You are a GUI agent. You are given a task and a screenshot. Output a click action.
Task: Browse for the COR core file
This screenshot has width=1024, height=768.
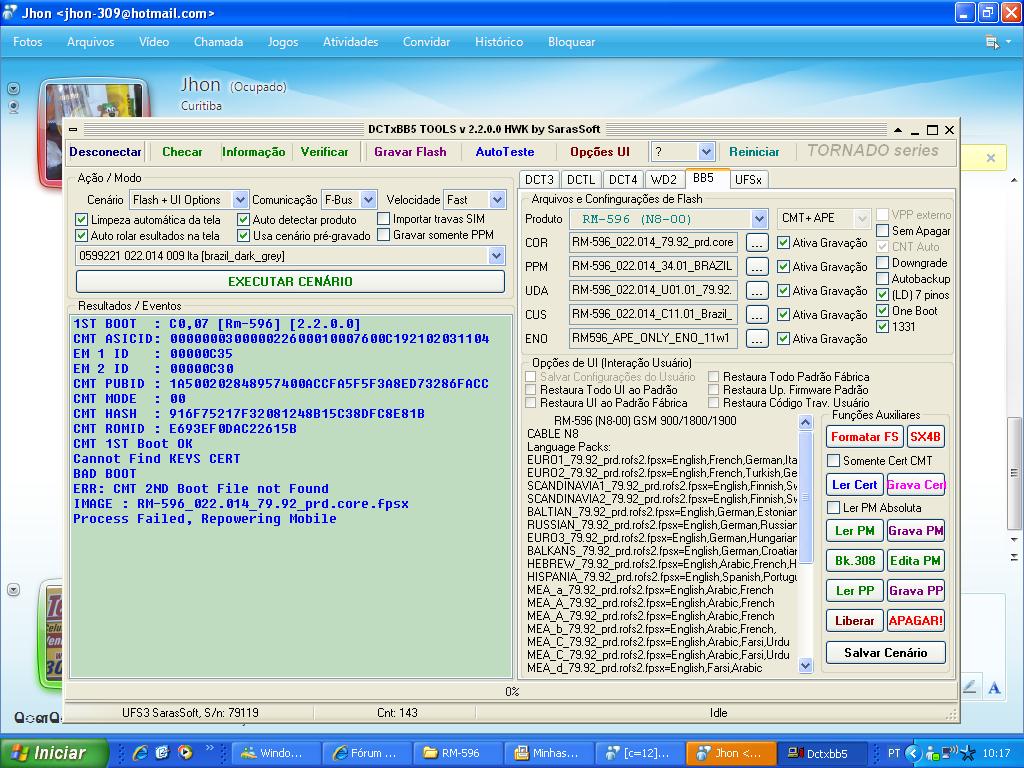(x=756, y=243)
